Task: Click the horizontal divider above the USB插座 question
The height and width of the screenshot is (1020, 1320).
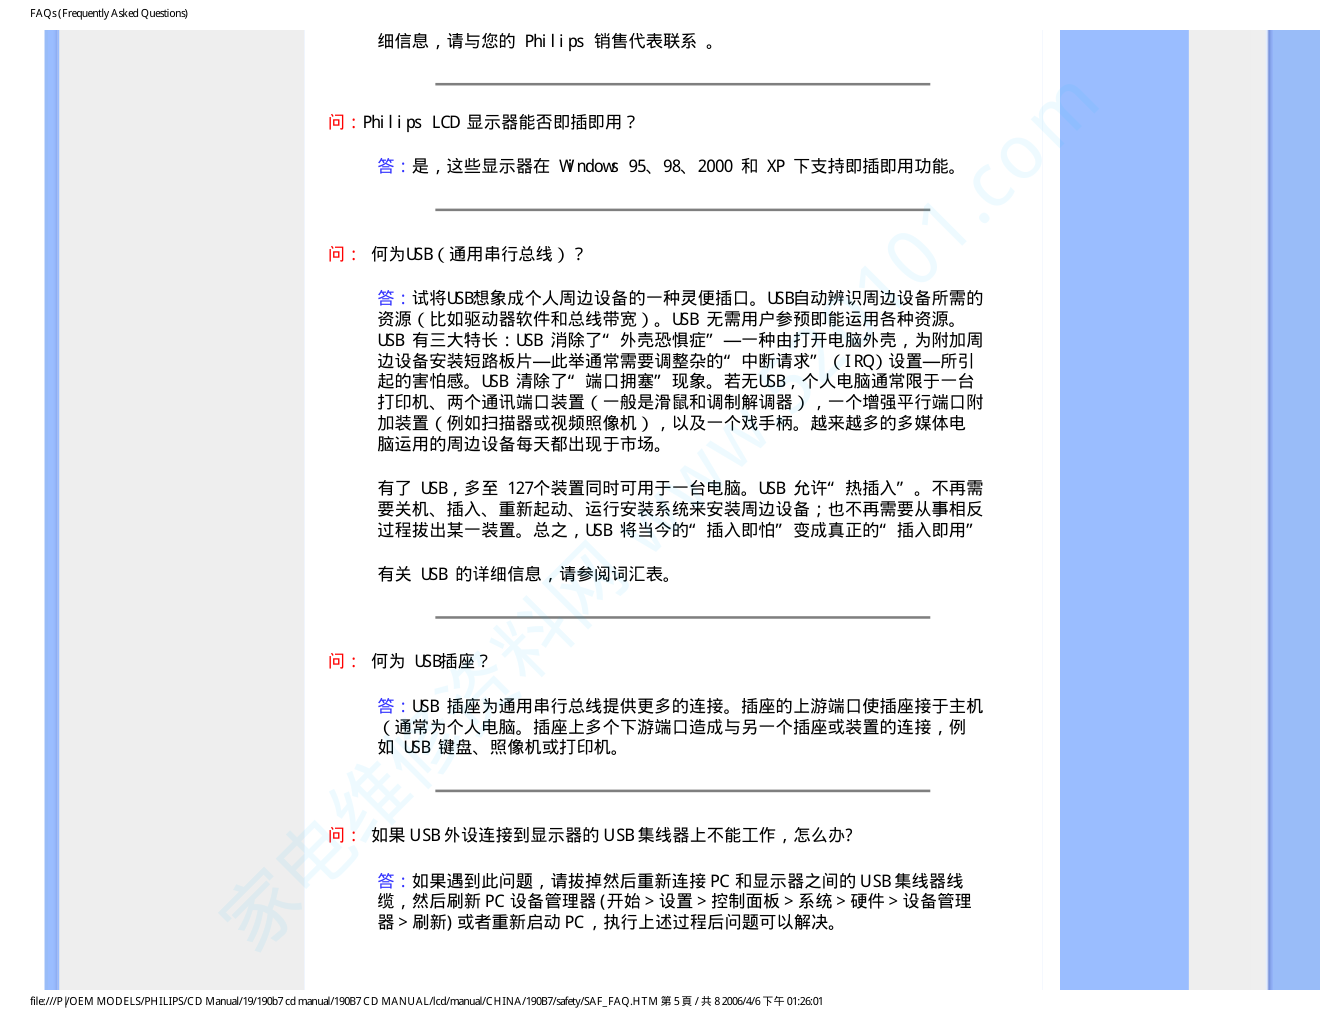Action: coord(682,617)
